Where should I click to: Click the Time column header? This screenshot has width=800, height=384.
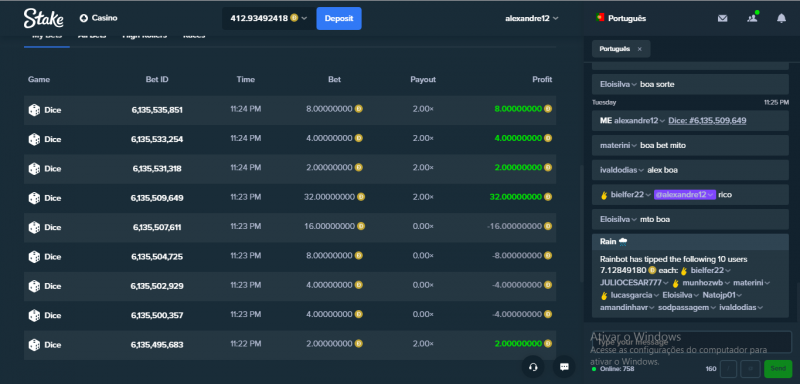[245, 80]
